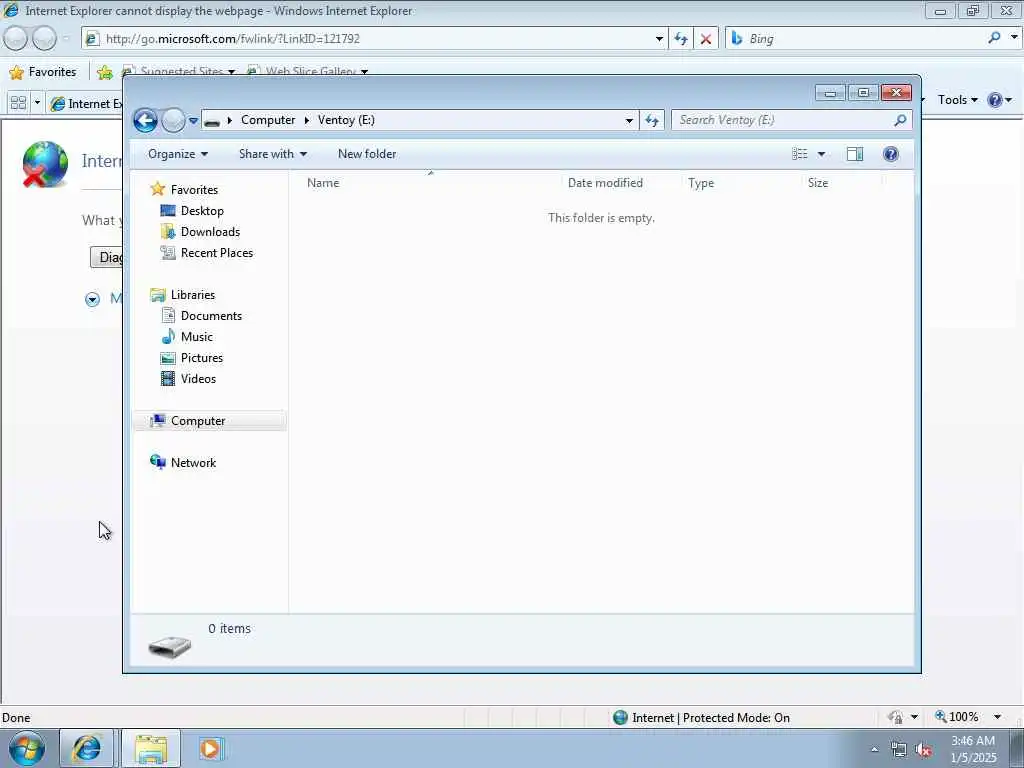
Task: Open the Internet Explorer help menu
Action: click(999, 100)
